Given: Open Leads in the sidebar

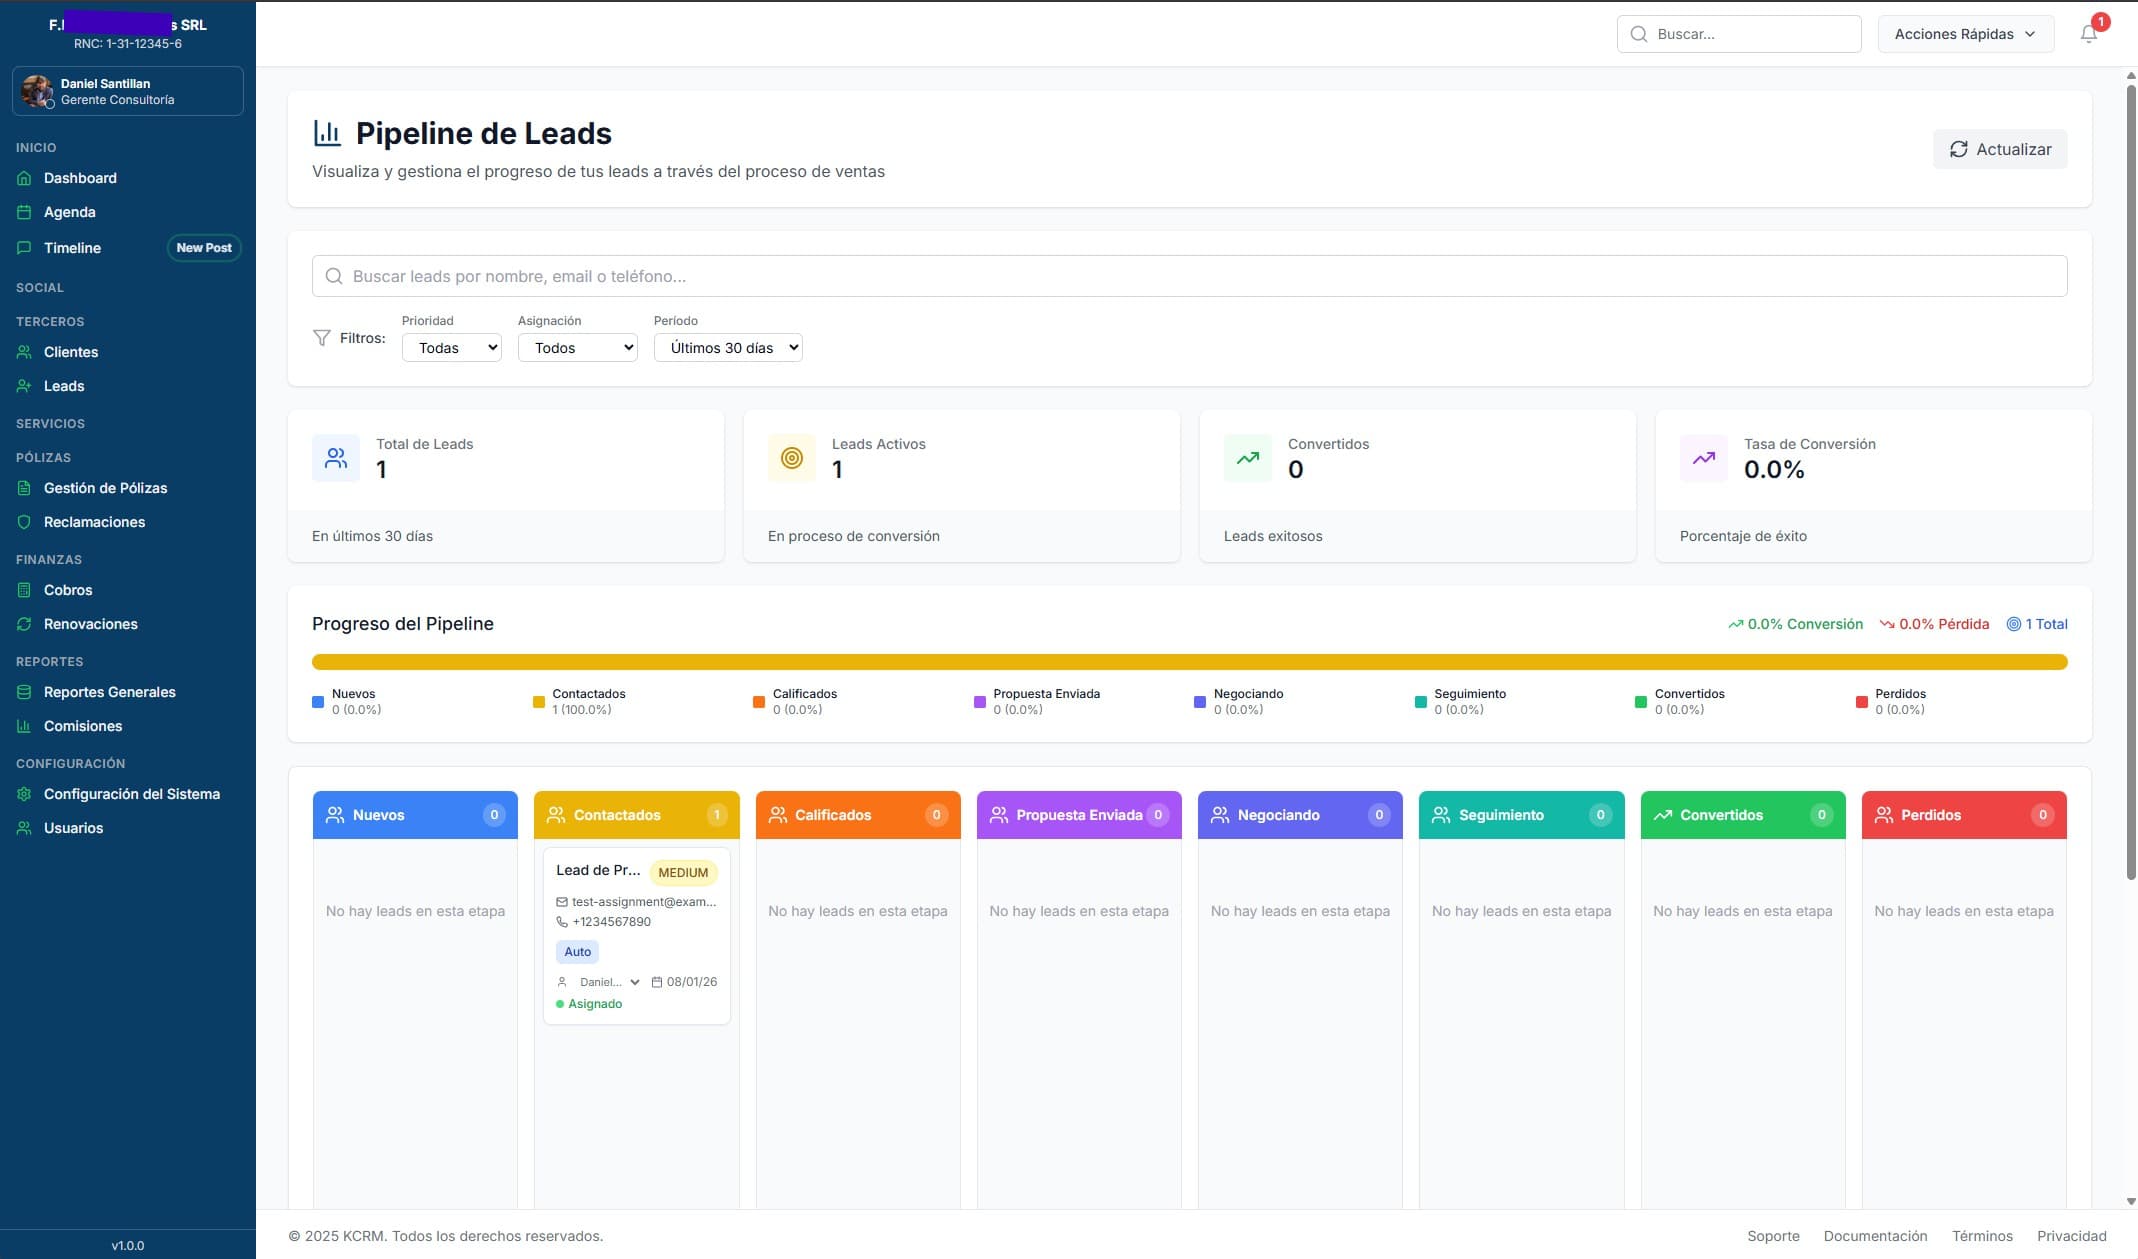Looking at the screenshot, I should 63,386.
